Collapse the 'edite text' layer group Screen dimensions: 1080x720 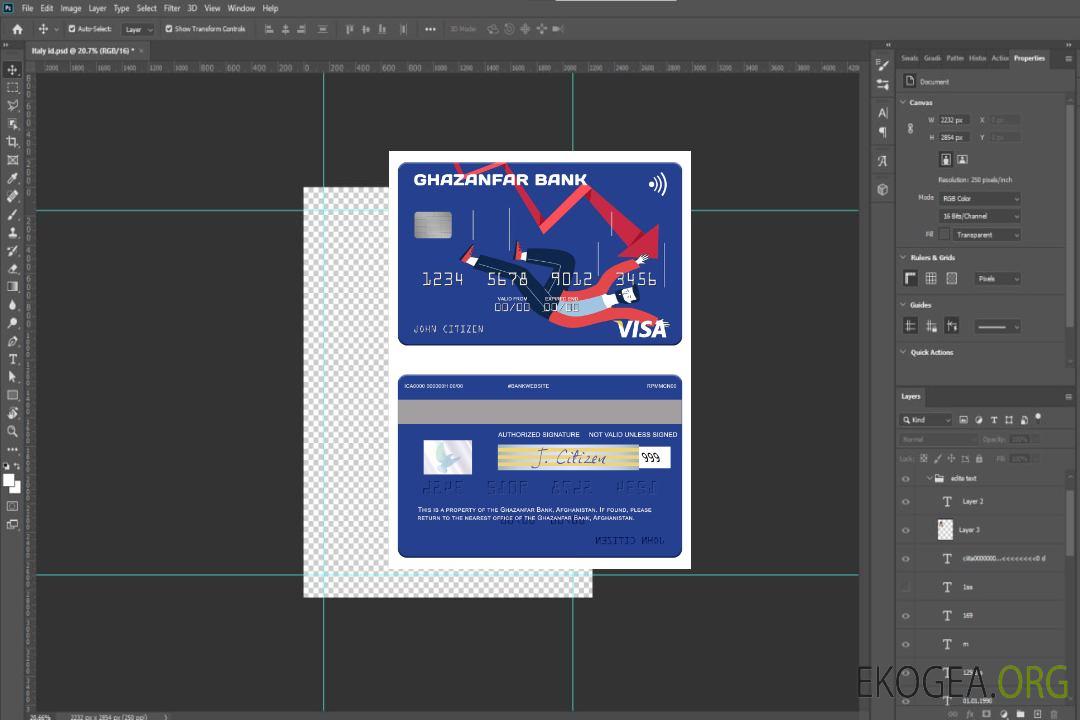tap(929, 478)
